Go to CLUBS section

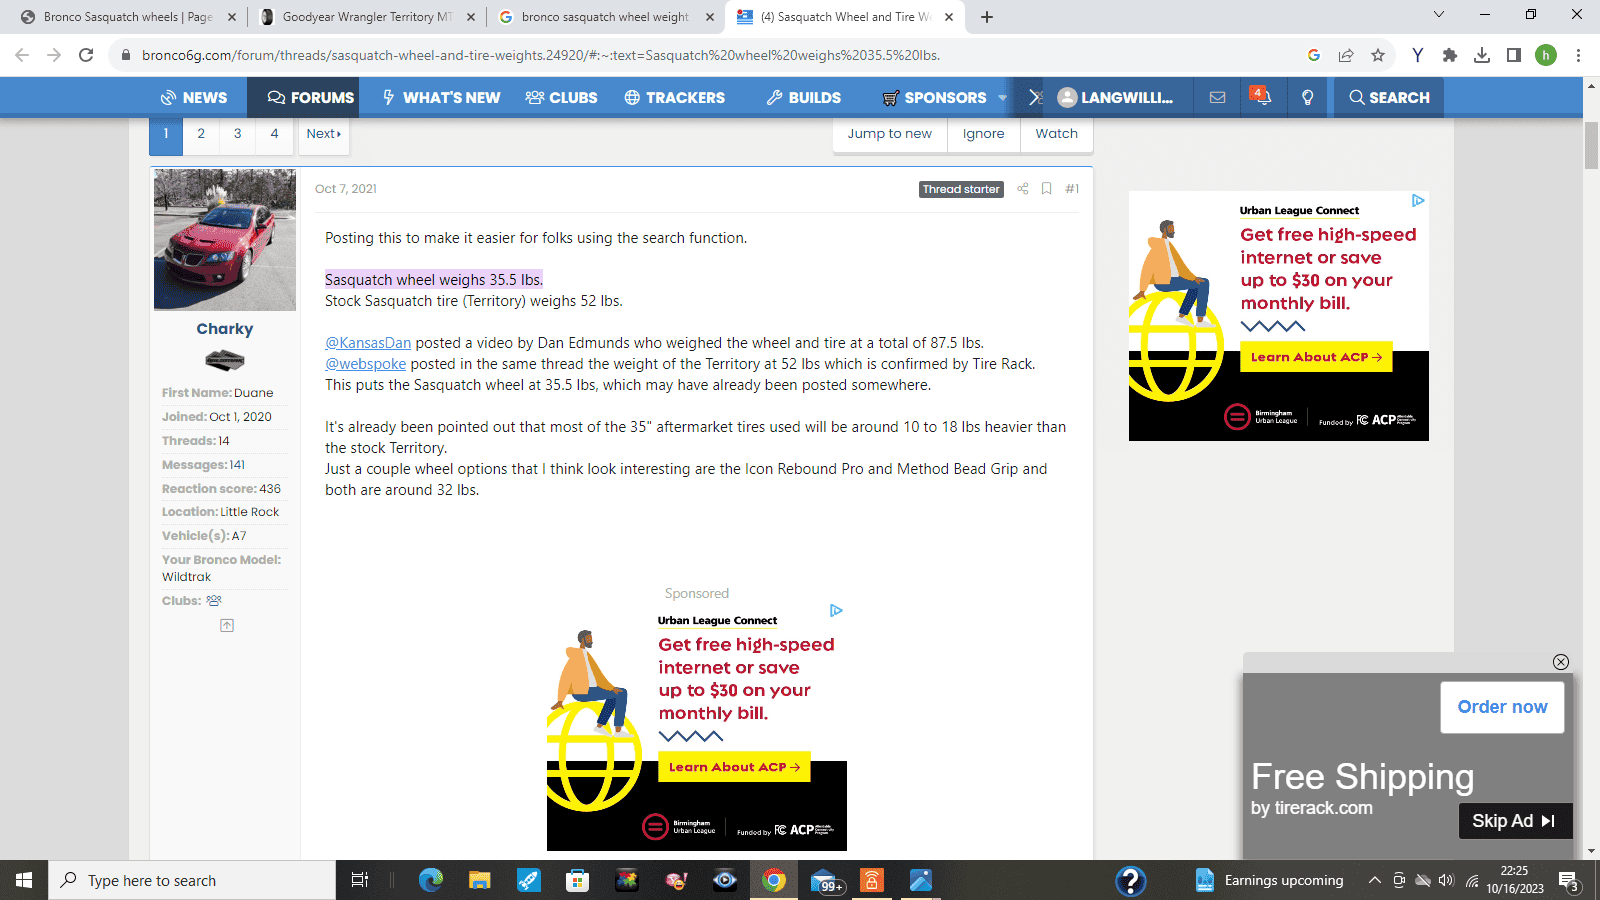561,97
